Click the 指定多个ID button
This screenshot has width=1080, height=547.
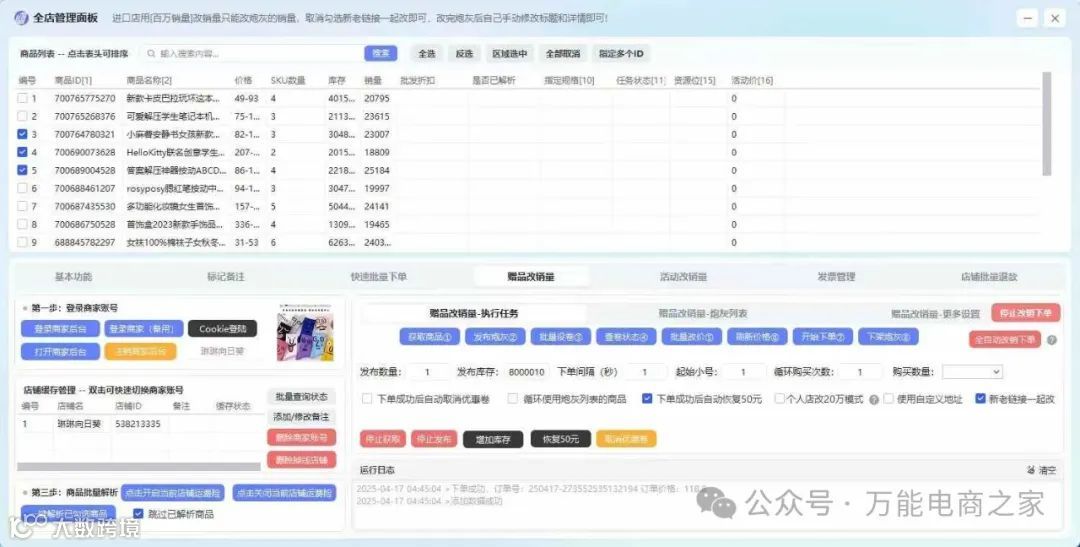[x=621, y=53]
